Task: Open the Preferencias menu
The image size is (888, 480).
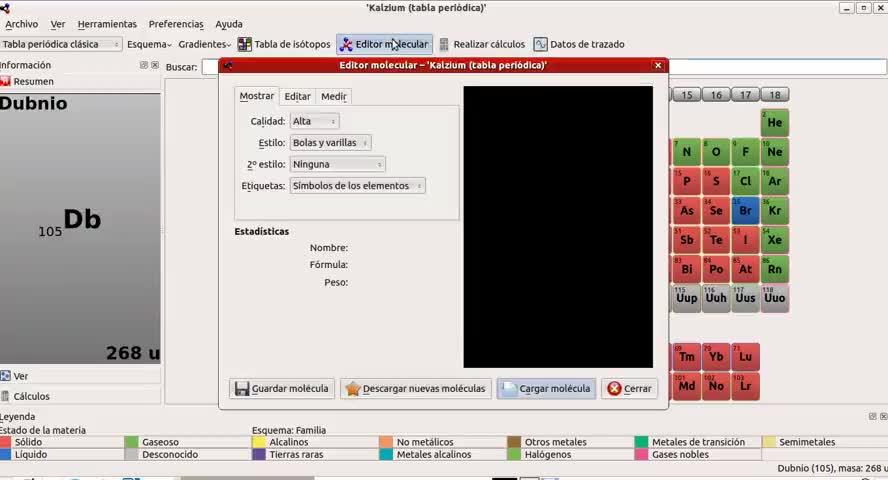Action: pos(176,24)
